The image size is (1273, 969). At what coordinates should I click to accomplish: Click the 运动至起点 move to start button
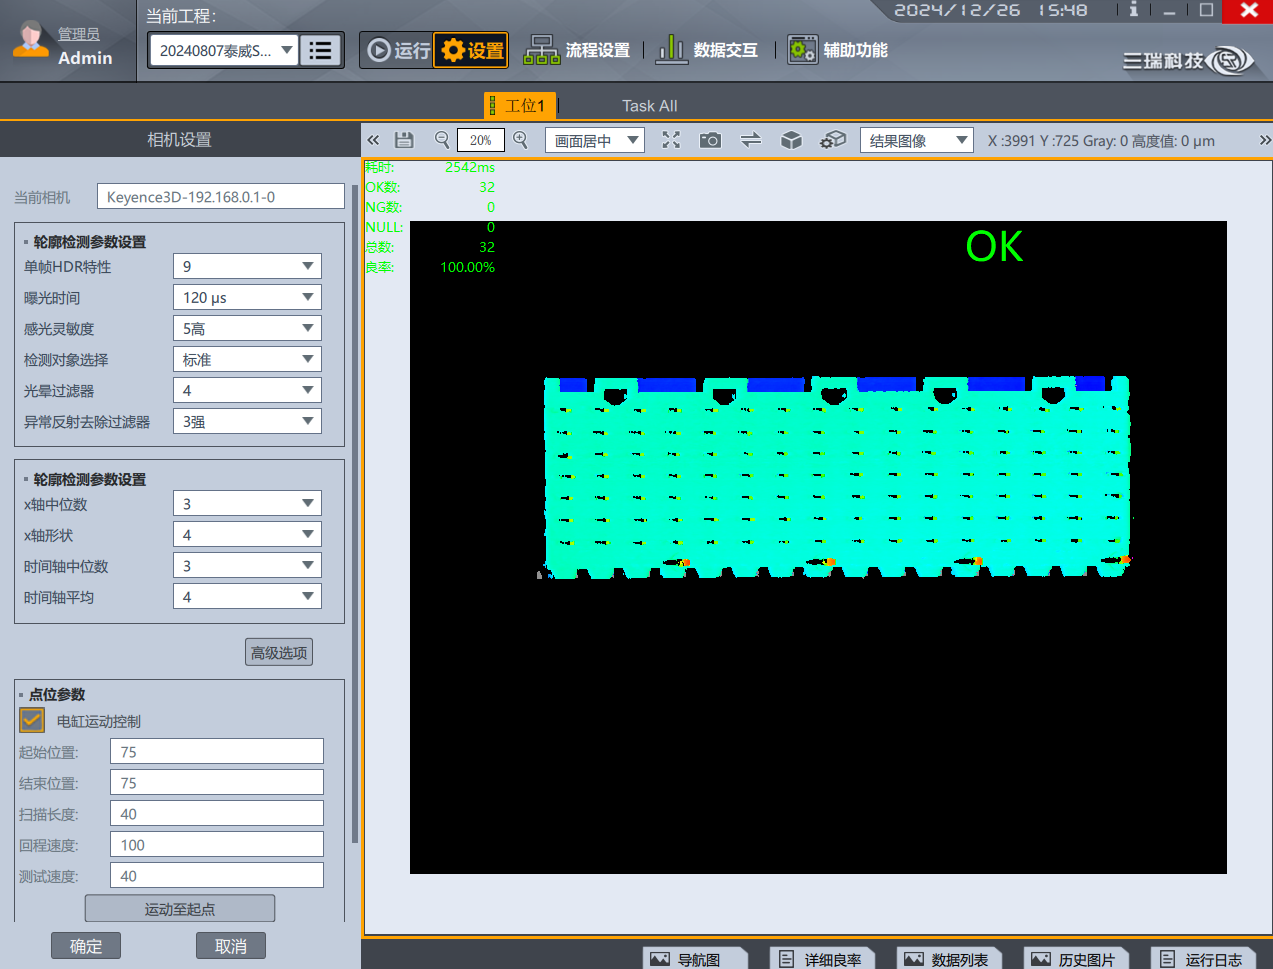(180, 908)
